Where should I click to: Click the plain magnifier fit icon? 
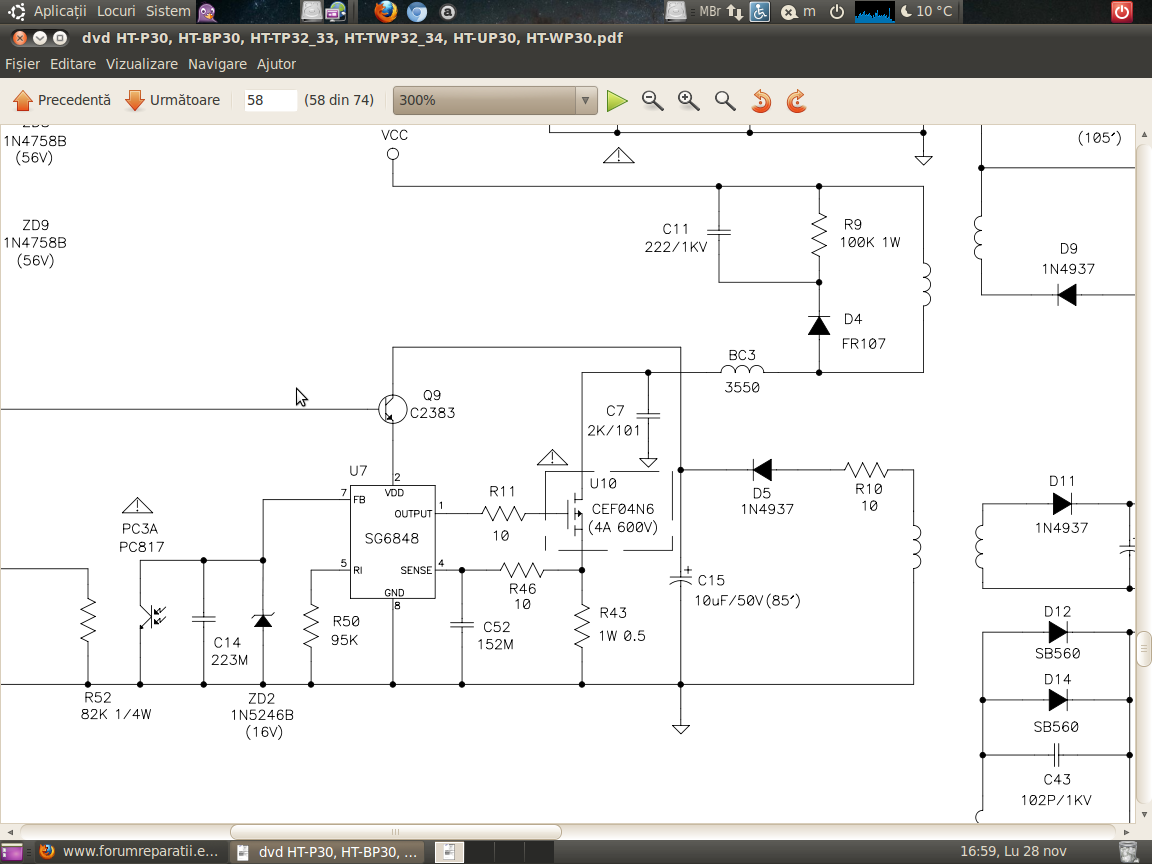pos(725,101)
